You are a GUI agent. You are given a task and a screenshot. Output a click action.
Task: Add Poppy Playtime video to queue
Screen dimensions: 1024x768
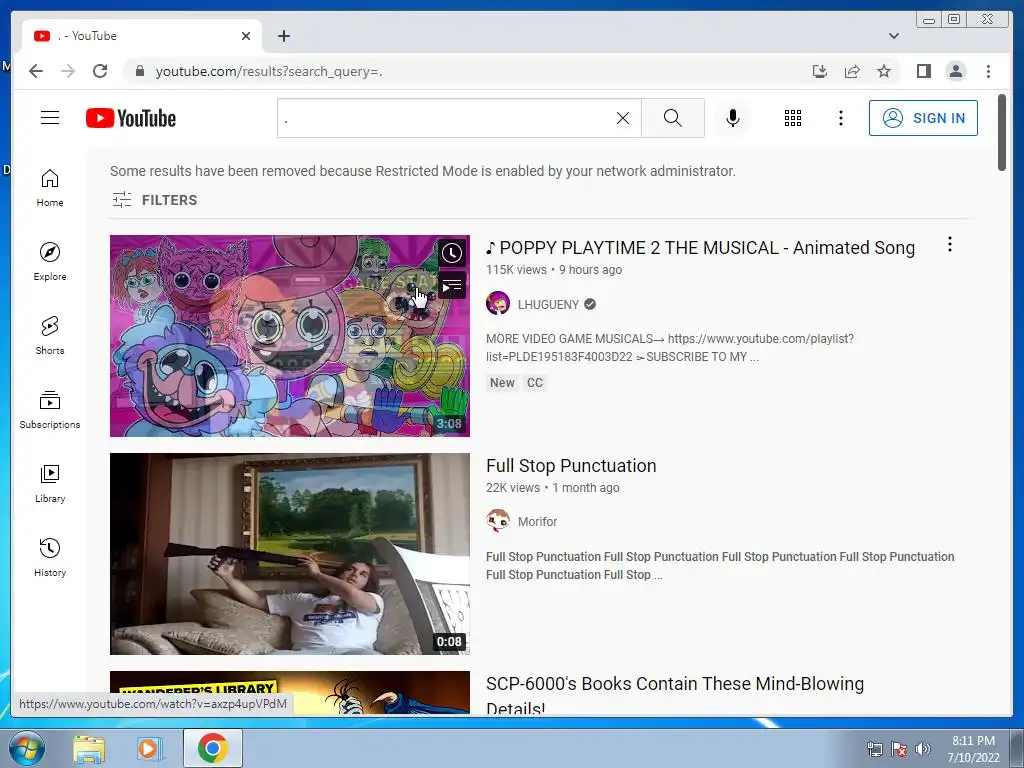click(451, 285)
